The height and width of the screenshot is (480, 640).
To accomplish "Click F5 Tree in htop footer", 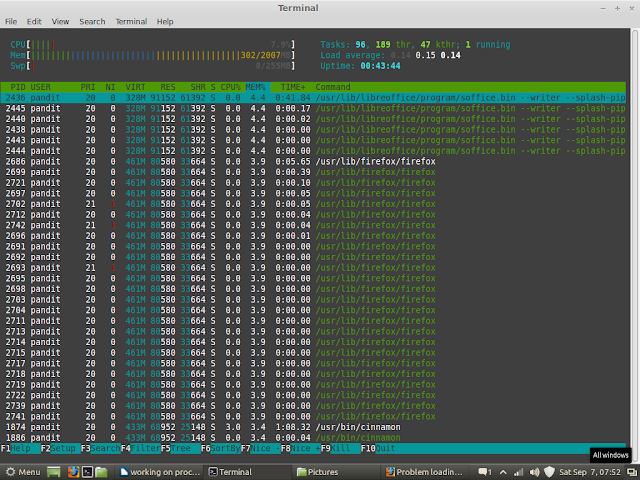I will 180,448.
